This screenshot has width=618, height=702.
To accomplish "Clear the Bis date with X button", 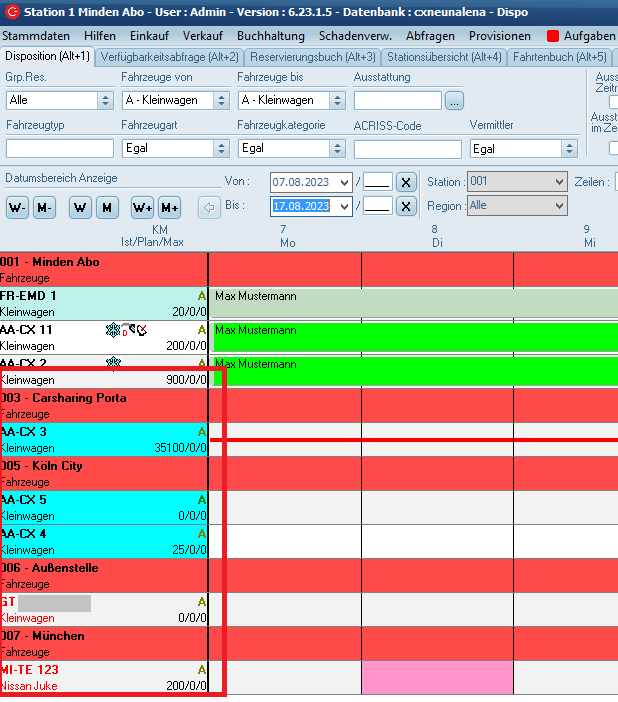I will pos(405,207).
